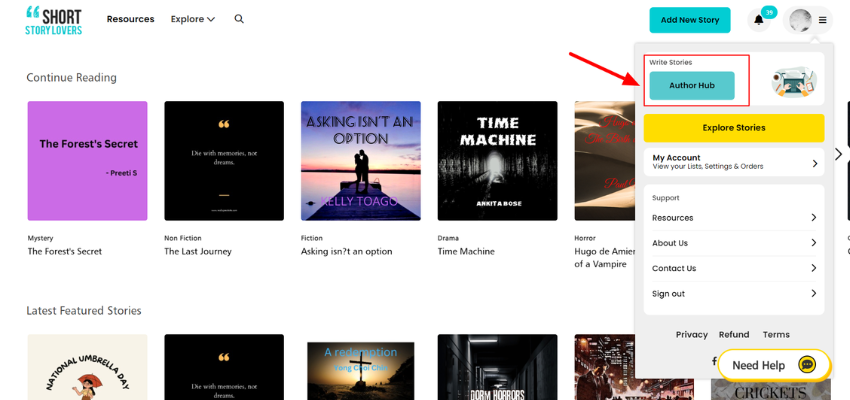
Task: Open the Resources nav link
Action: tap(131, 19)
